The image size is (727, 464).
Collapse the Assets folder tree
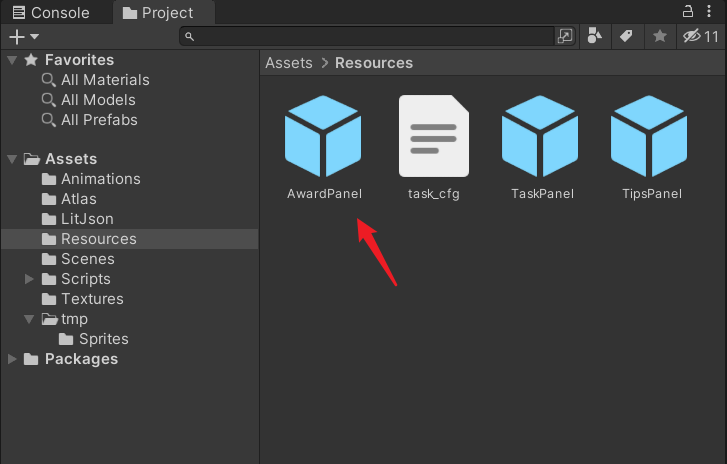(12, 159)
